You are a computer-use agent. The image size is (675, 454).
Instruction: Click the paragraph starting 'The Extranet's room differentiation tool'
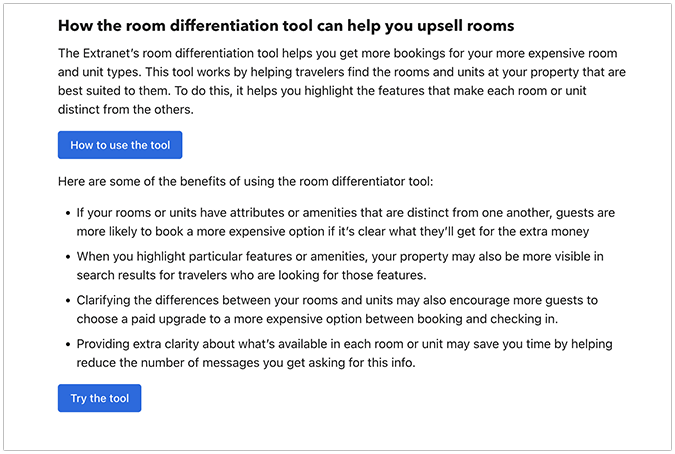pyautogui.click(x=342, y=81)
